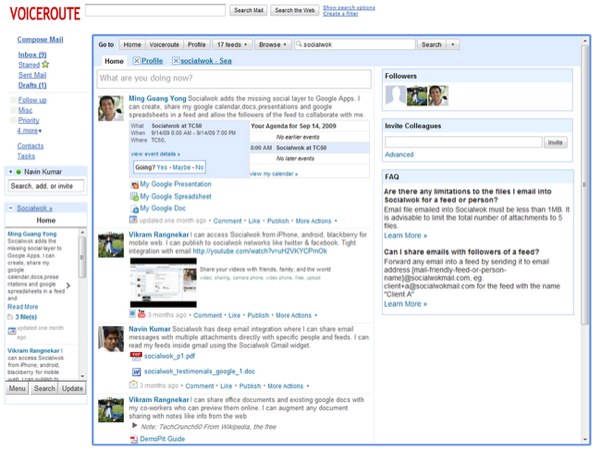Open the Advanced invite link
Viewport: 602px width, 452px height.
(x=399, y=154)
